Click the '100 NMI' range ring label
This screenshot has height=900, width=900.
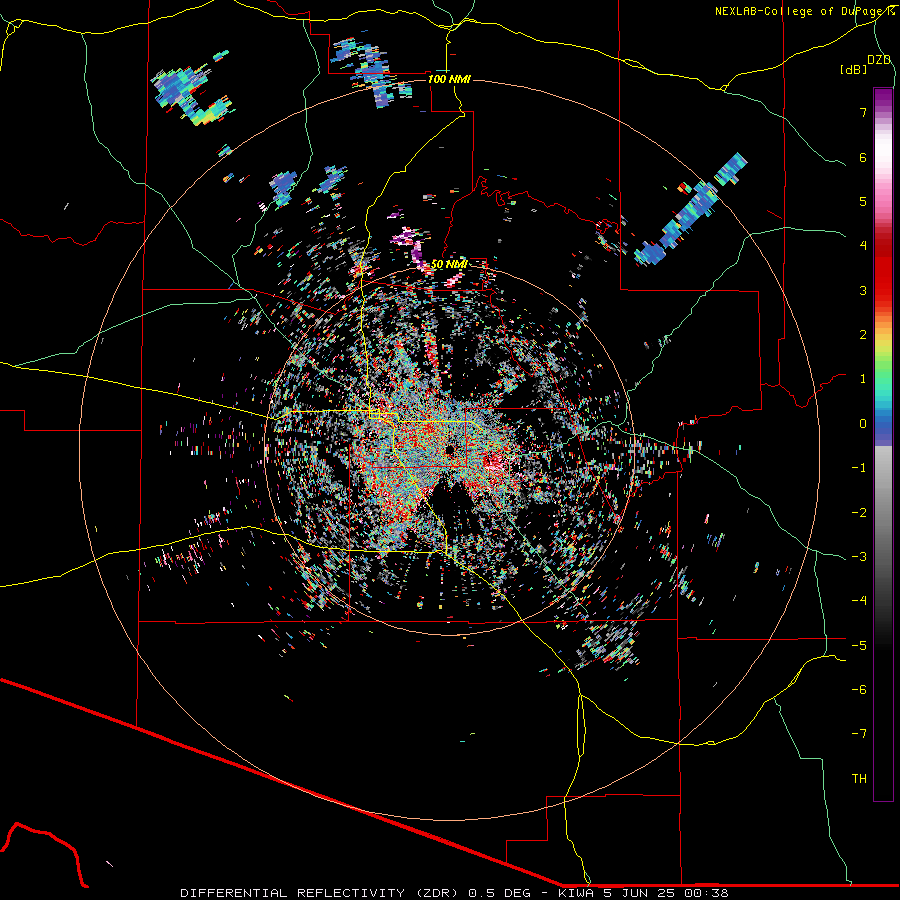(x=449, y=79)
